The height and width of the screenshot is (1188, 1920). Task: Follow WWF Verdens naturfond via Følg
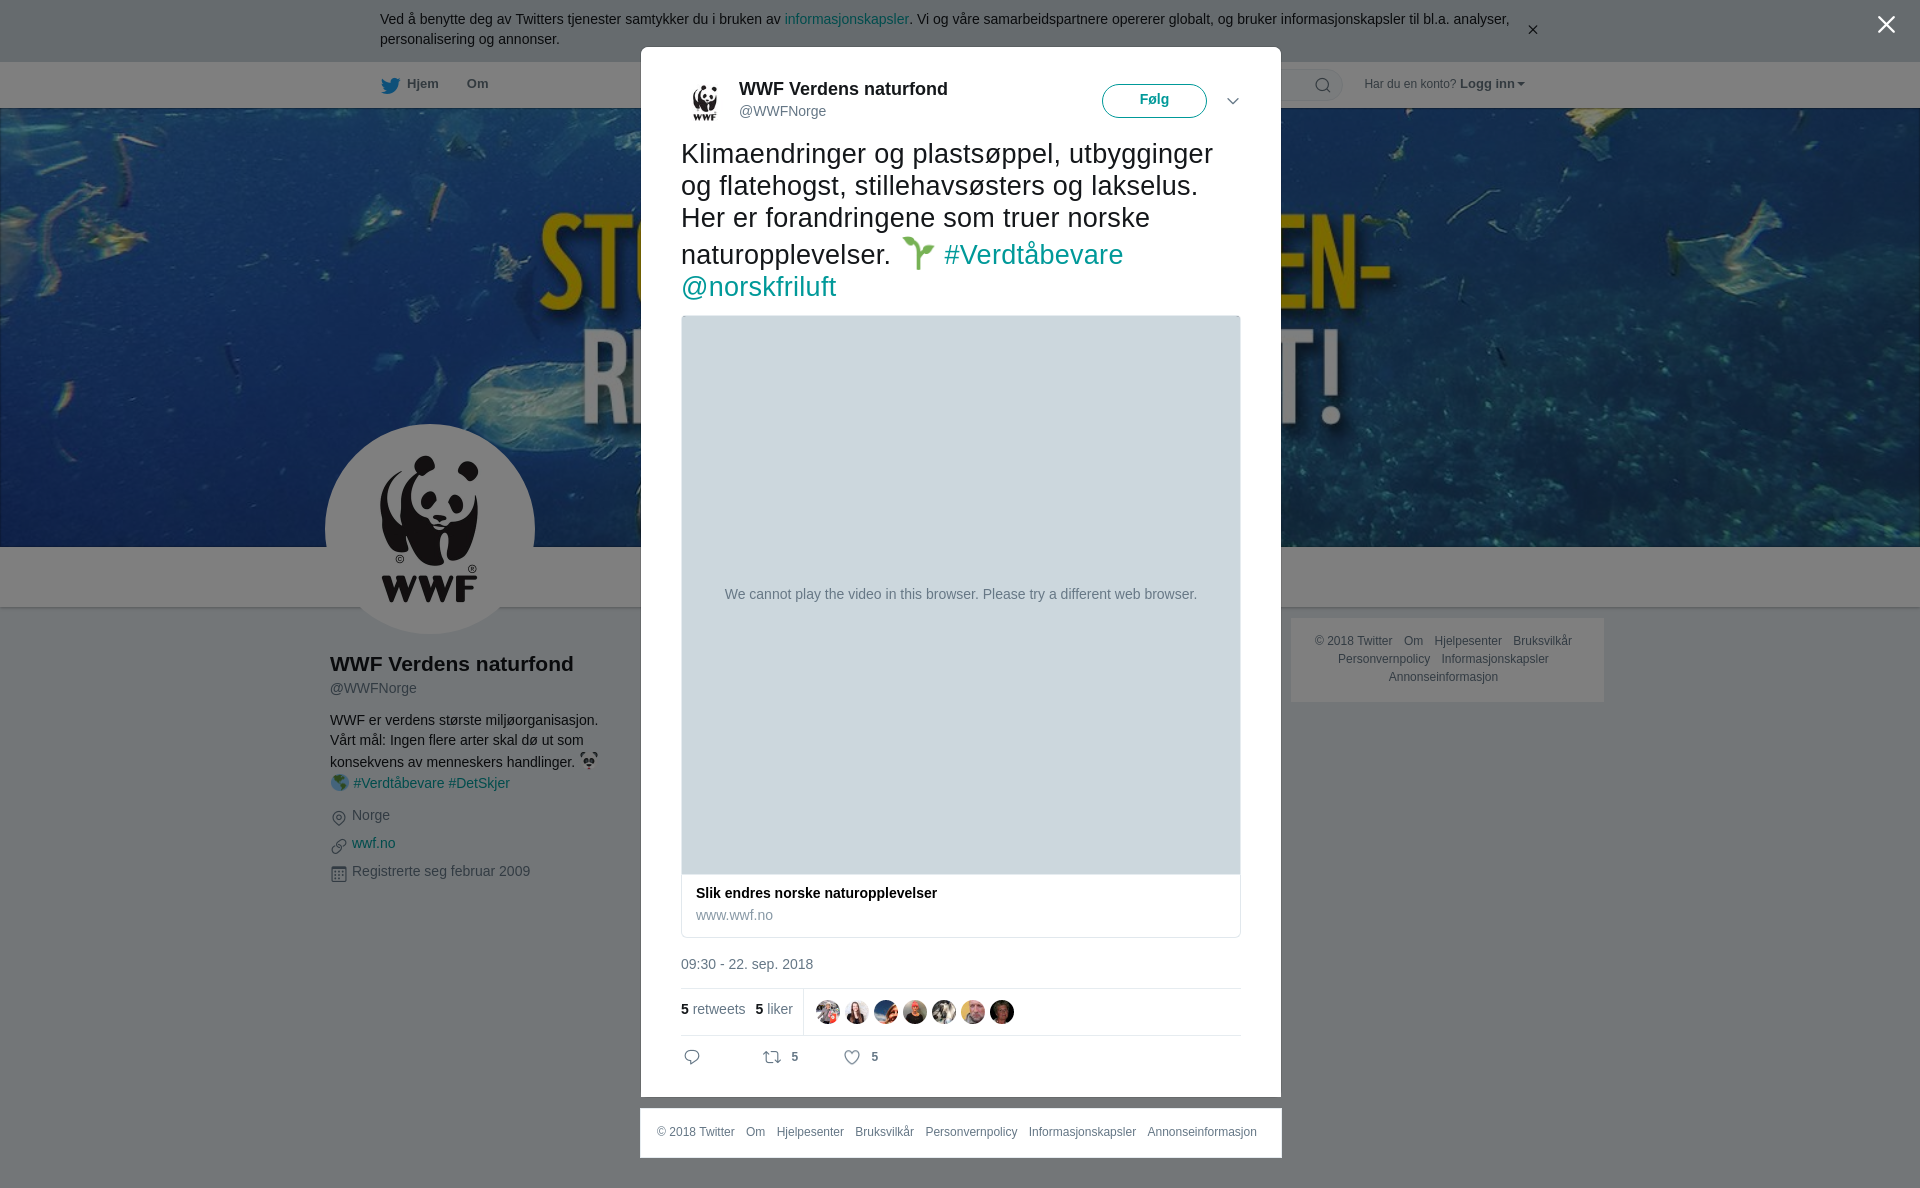click(x=1154, y=101)
